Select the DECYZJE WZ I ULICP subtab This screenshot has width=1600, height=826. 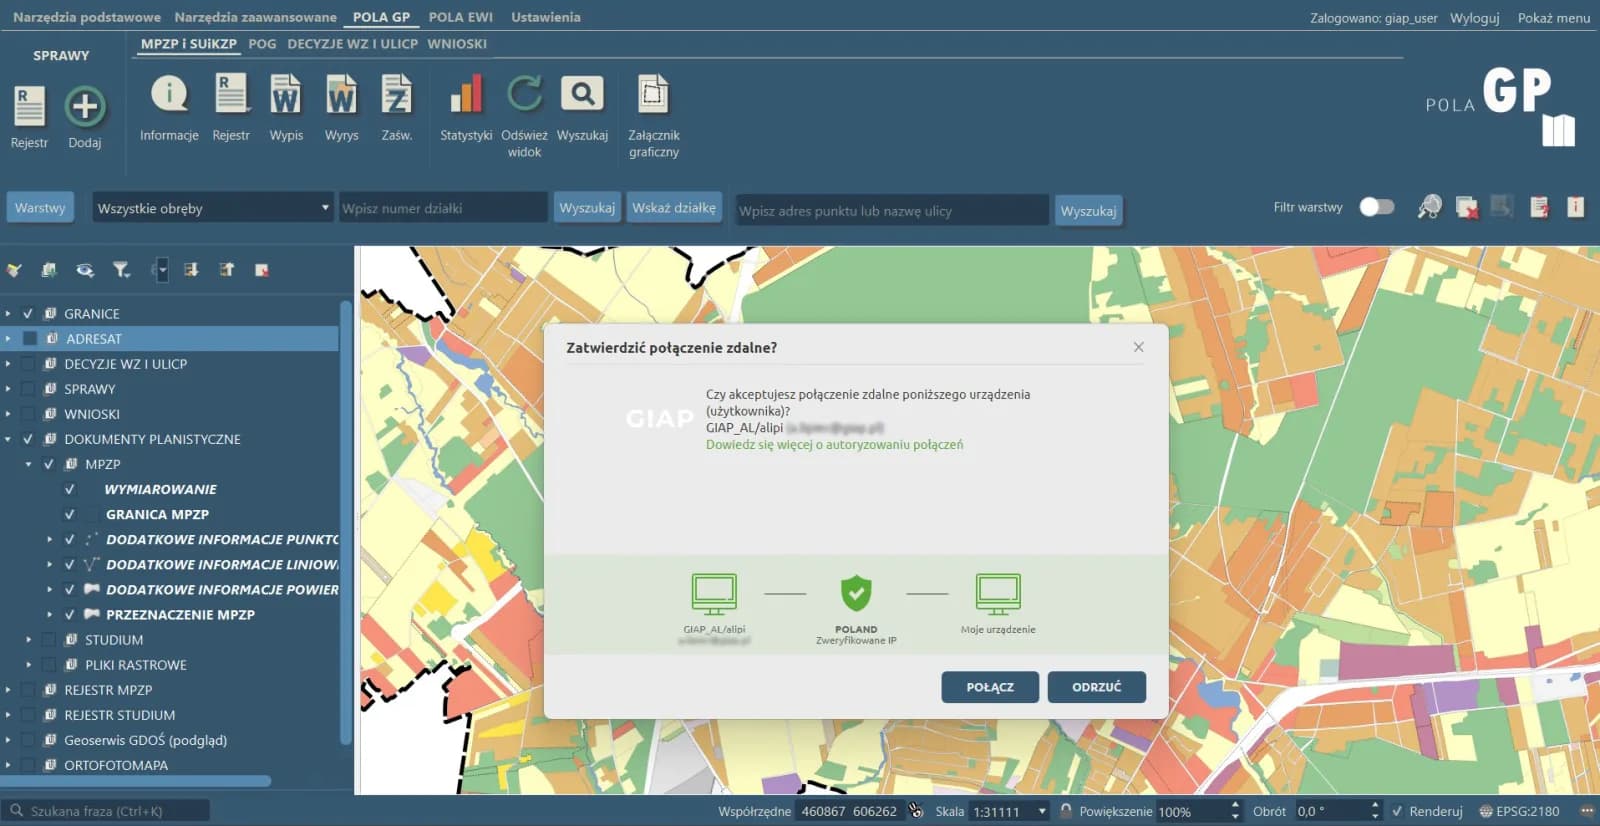[352, 44]
